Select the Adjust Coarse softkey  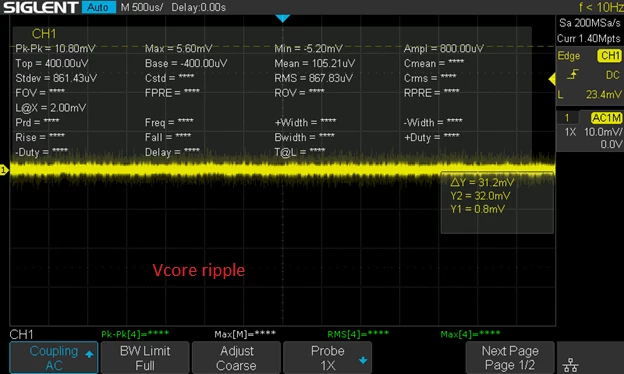[236, 358]
